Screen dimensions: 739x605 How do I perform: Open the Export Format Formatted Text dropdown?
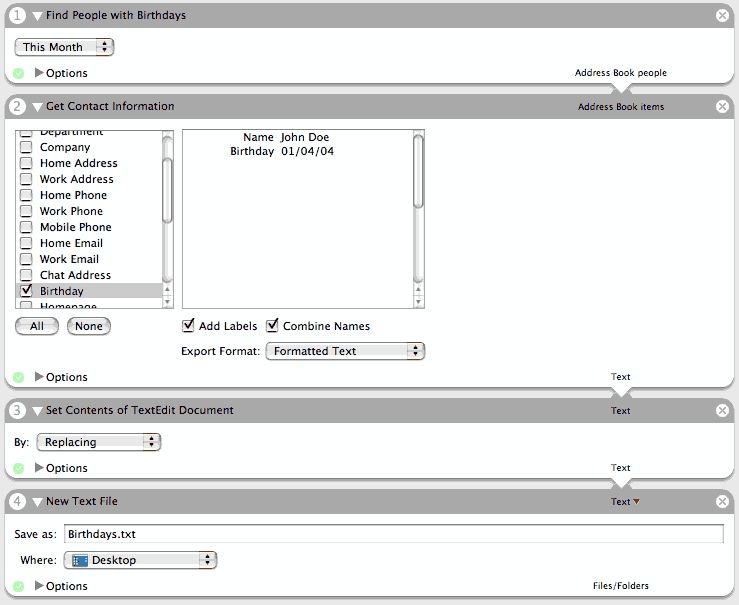click(x=345, y=351)
